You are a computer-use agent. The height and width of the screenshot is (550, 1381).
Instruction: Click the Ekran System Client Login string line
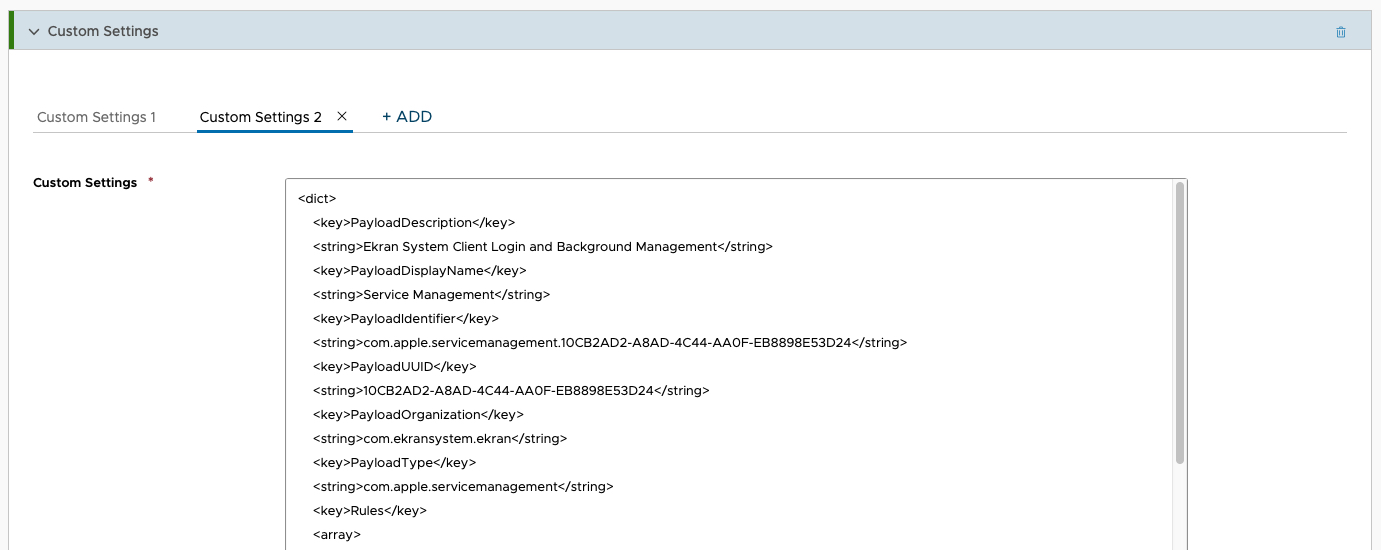coord(542,246)
